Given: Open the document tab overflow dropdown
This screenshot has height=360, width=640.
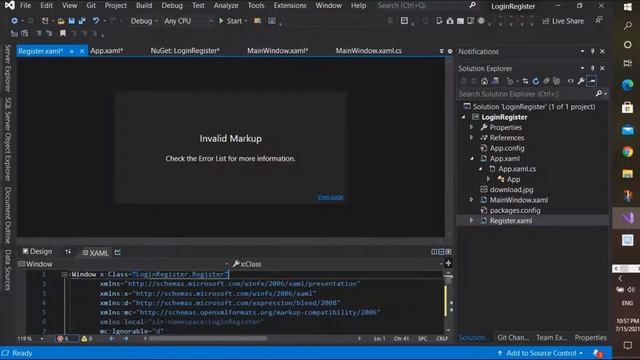Looking at the screenshot, I should tap(441, 51).
